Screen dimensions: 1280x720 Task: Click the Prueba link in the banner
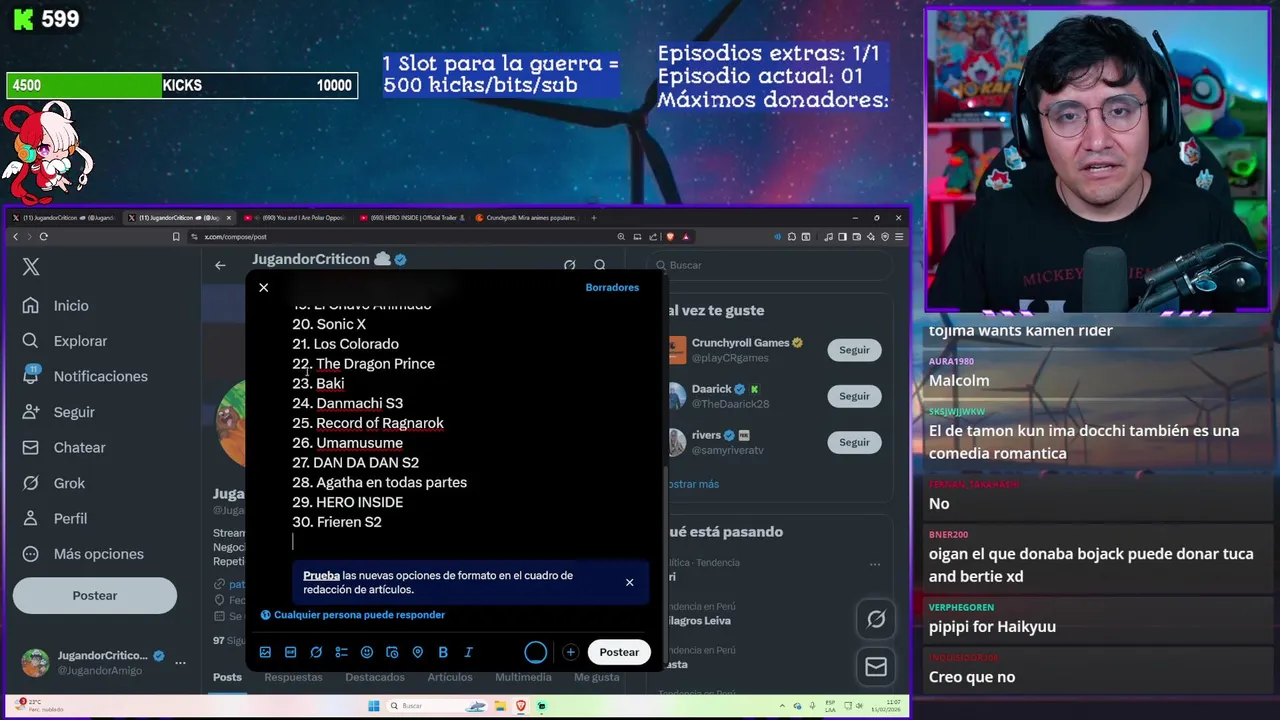click(x=321, y=576)
